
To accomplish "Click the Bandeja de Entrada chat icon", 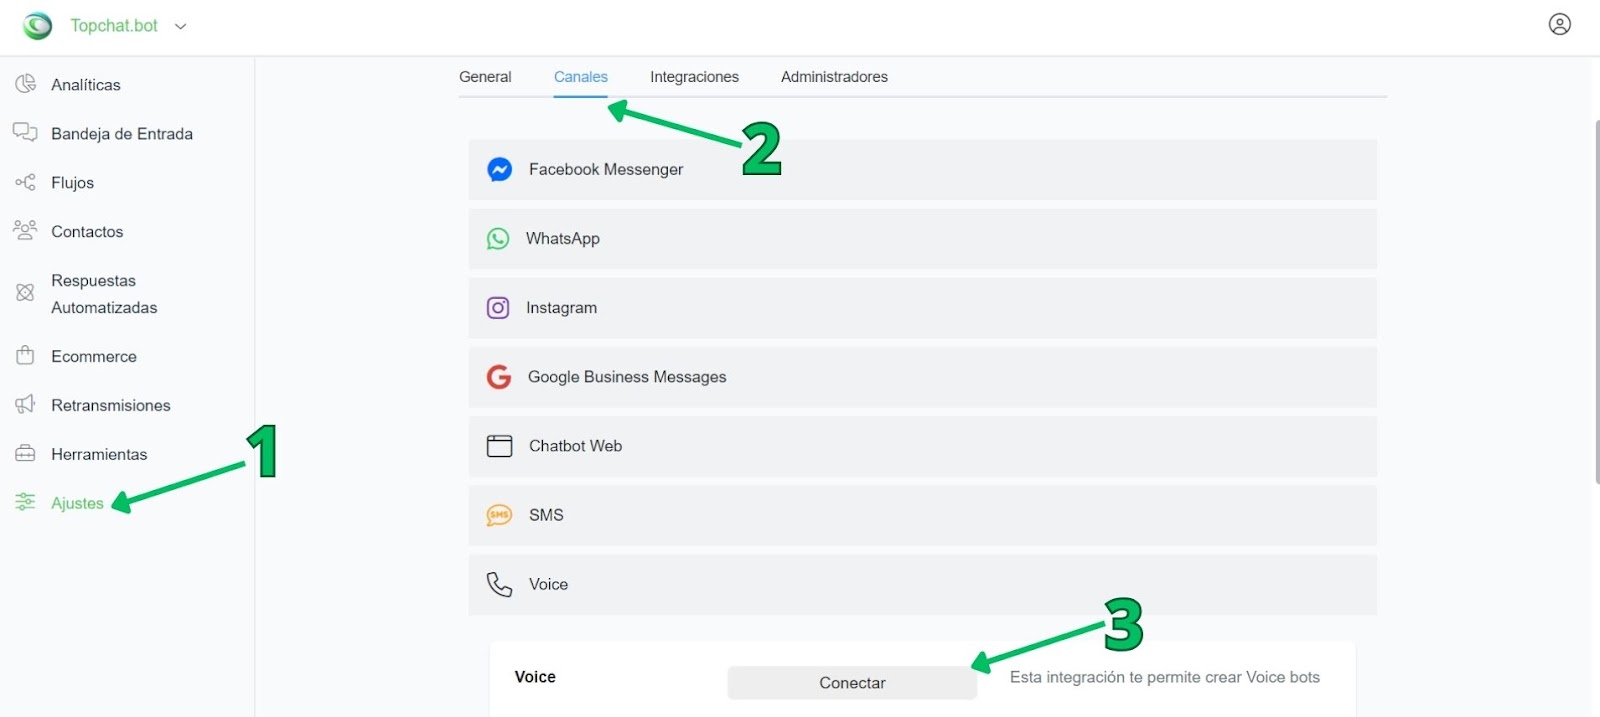I will tap(25, 133).
